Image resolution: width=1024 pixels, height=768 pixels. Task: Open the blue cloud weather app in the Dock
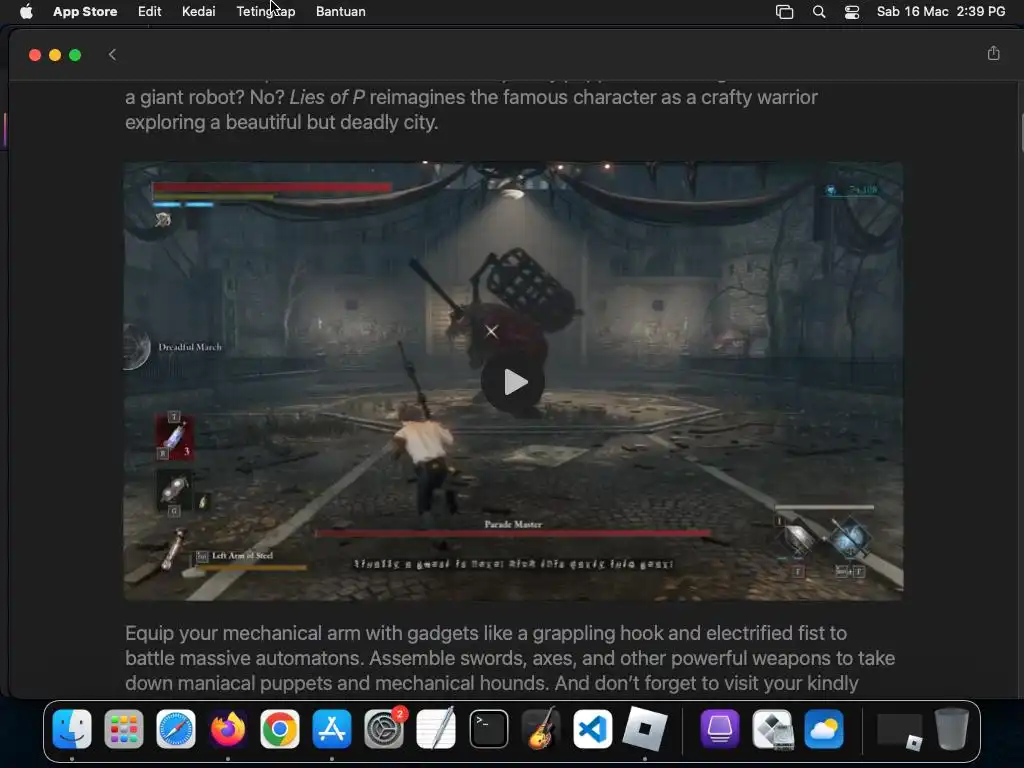click(x=824, y=729)
